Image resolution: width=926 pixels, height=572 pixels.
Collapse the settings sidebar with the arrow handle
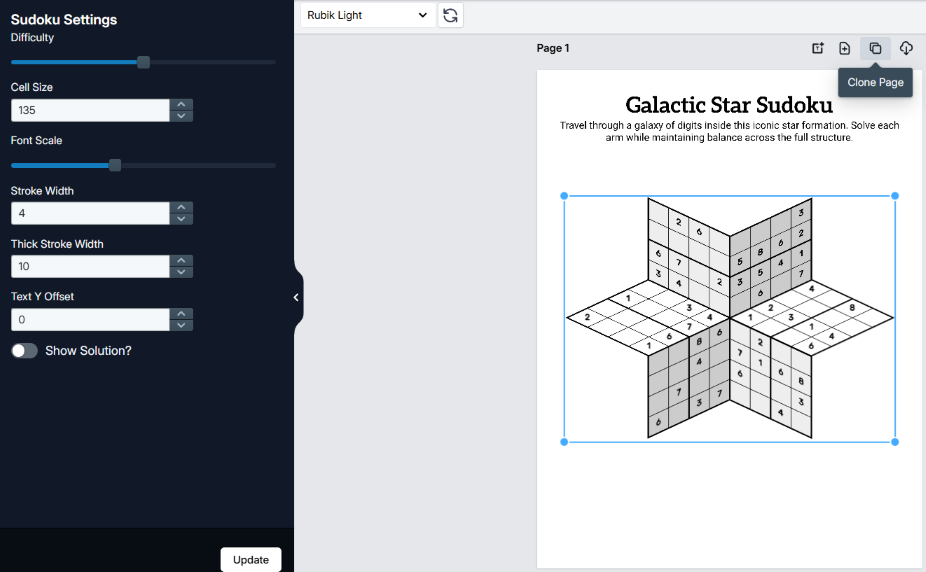[x=295, y=297]
